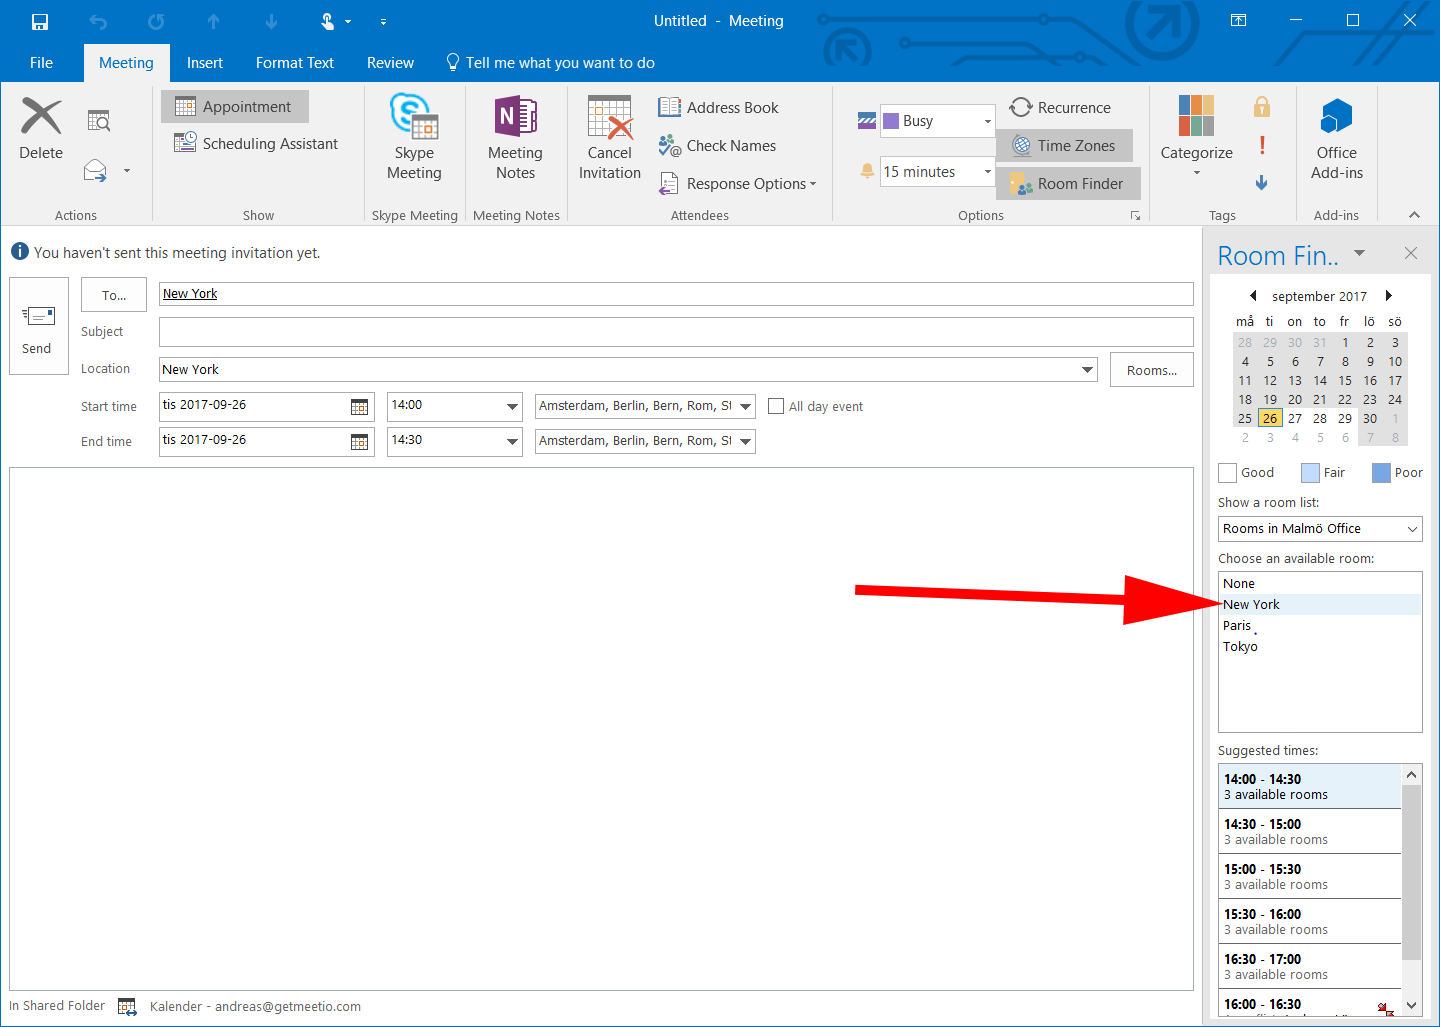Open the Busy status dropdown
The image size is (1440, 1027).
pyautogui.click(x=986, y=120)
